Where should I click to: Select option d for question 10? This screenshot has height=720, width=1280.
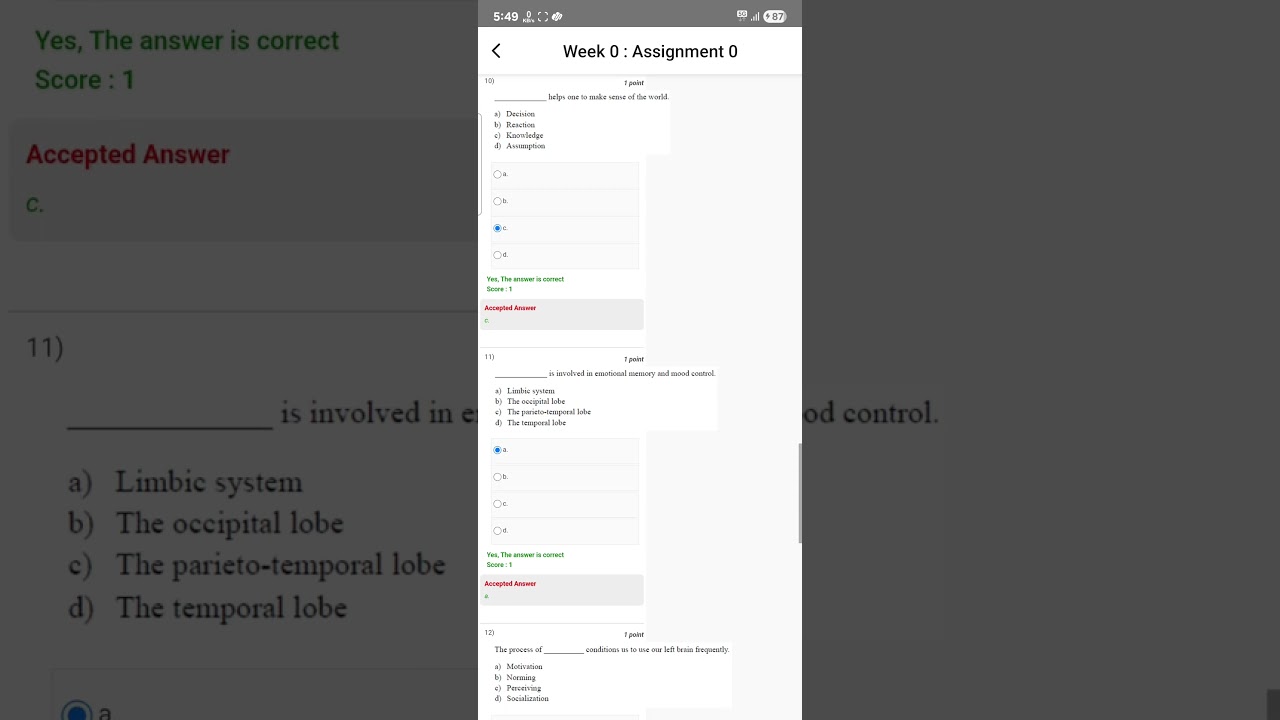point(497,255)
